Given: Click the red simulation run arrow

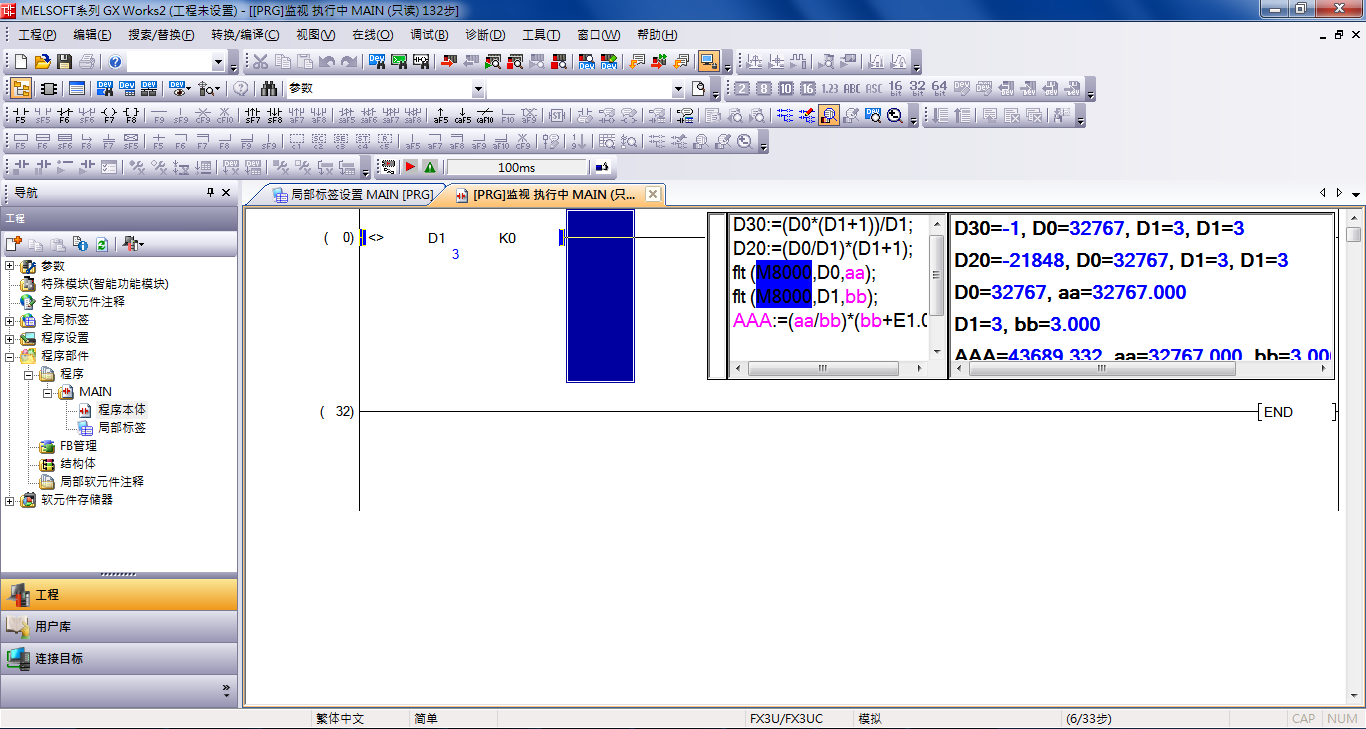Looking at the screenshot, I should (410, 167).
